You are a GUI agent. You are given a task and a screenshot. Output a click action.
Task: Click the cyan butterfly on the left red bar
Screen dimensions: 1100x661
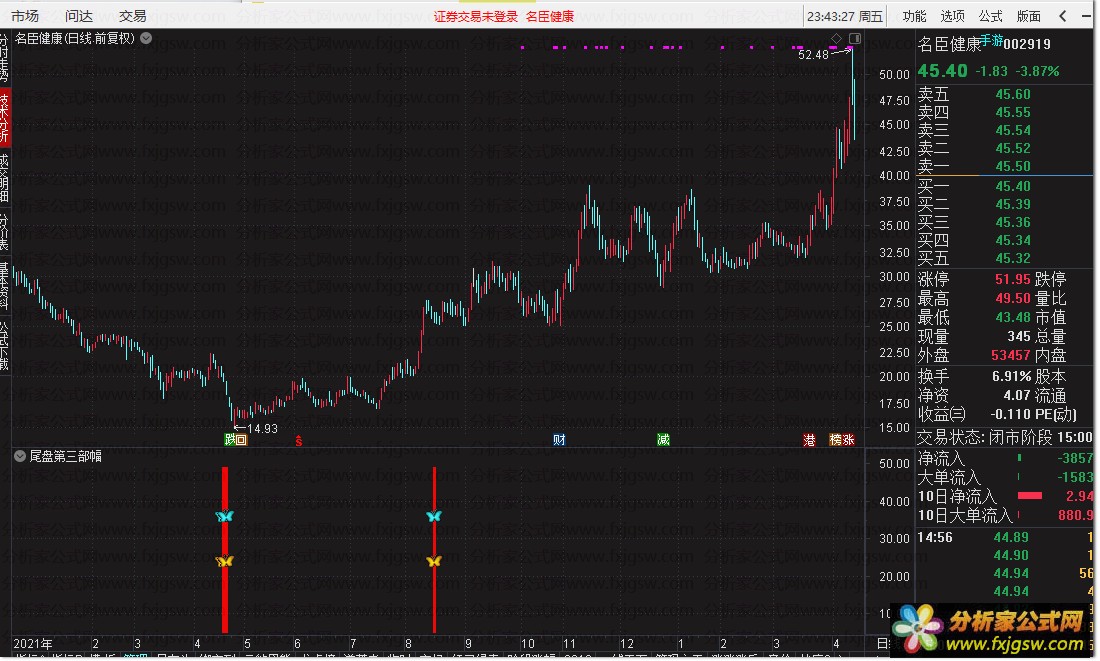point(224,516)
